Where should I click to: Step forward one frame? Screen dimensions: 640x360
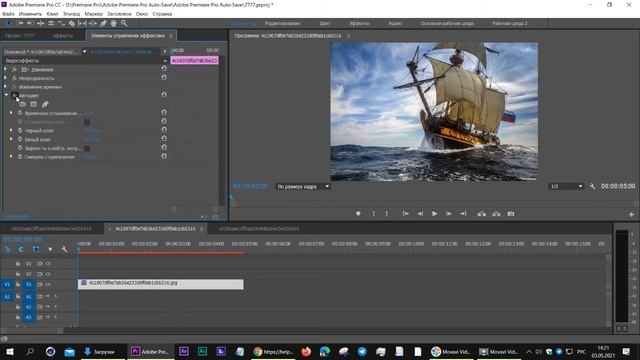[x=448, y=214]
